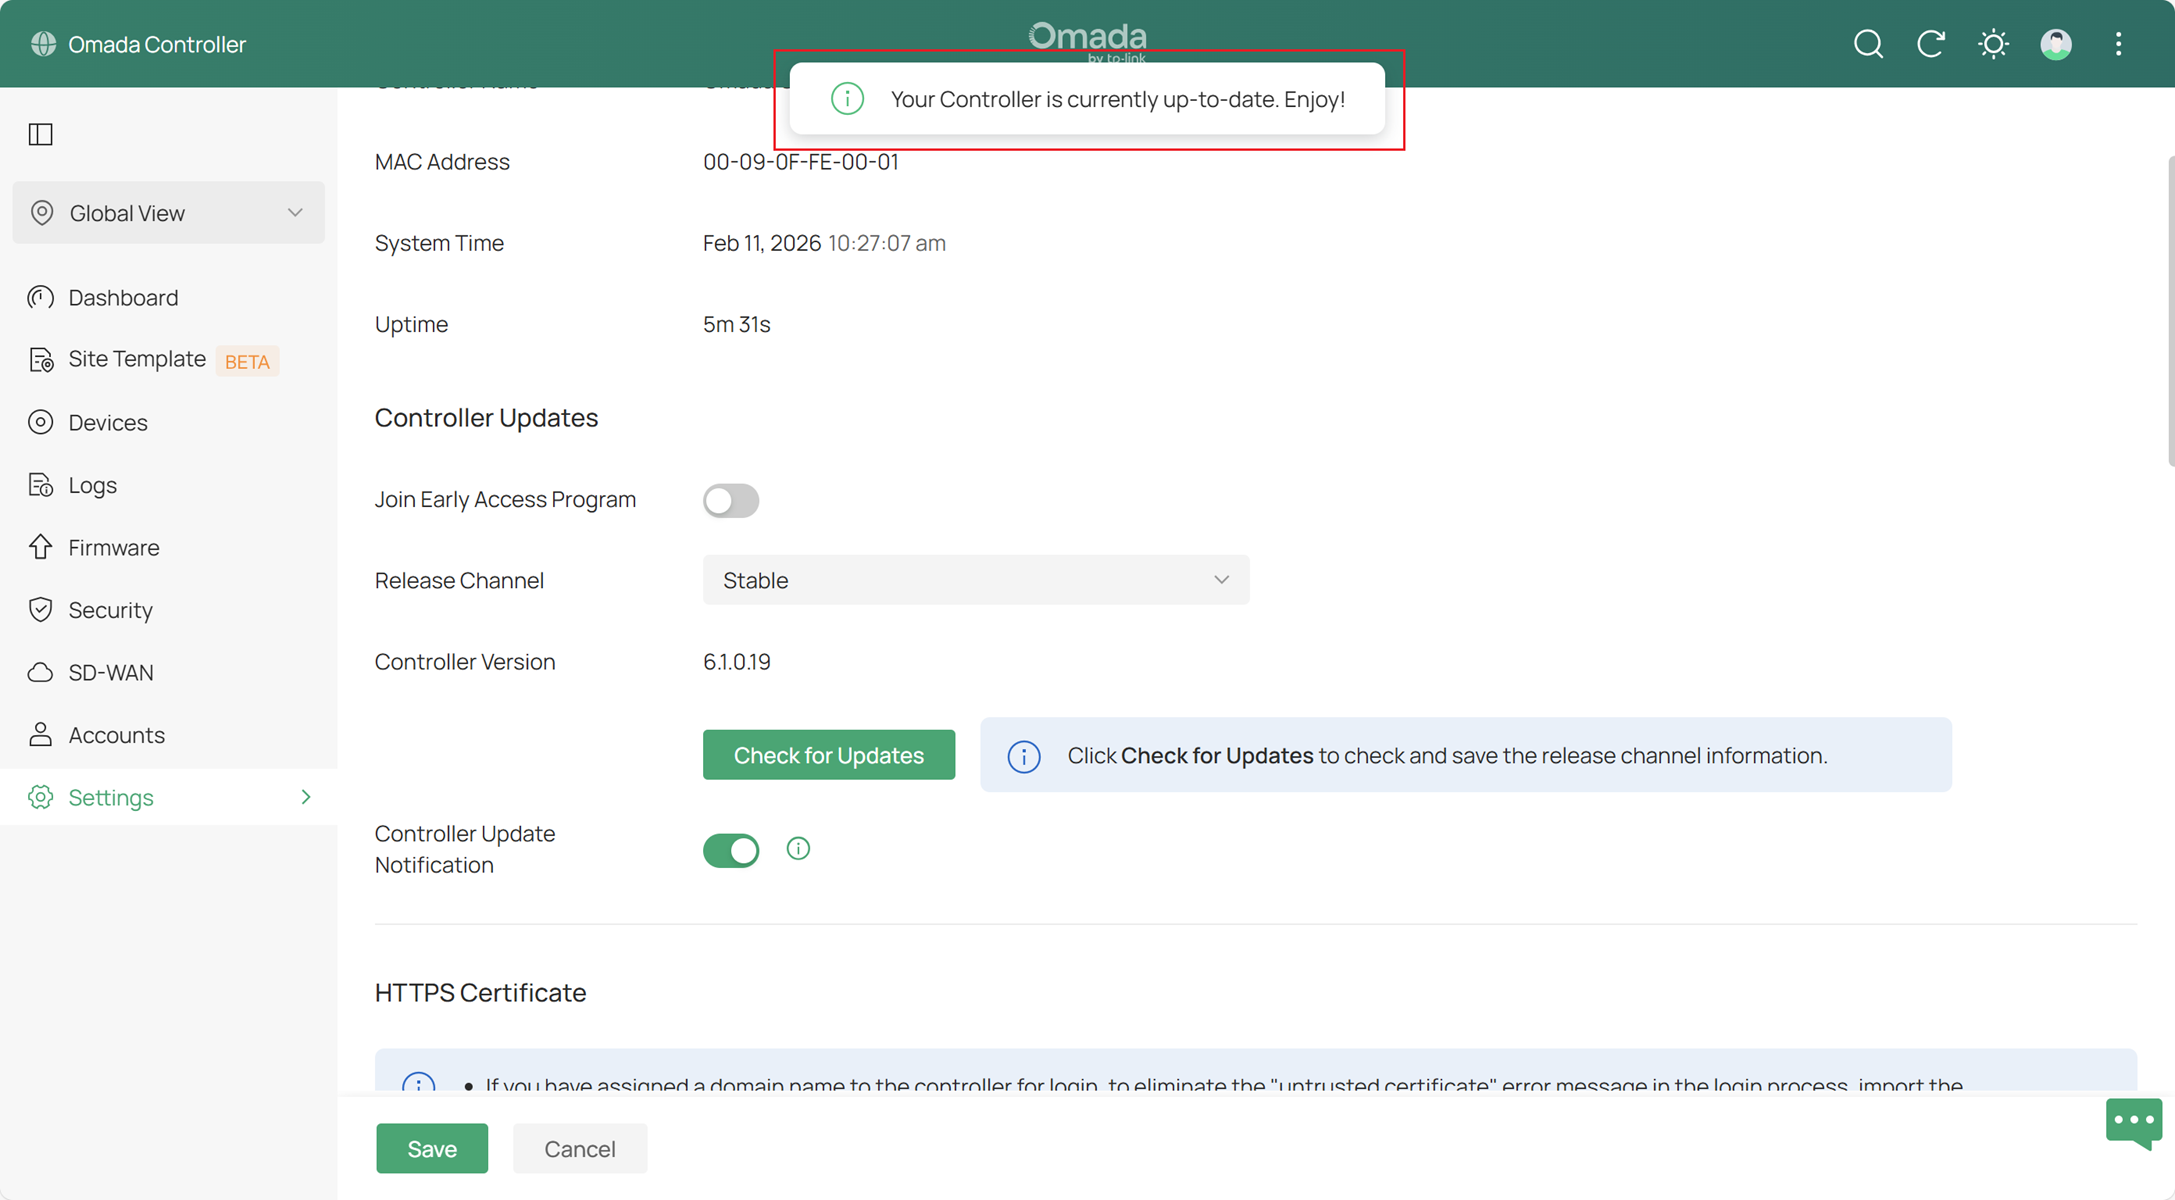Open the Logs panel

pos(92,485)
